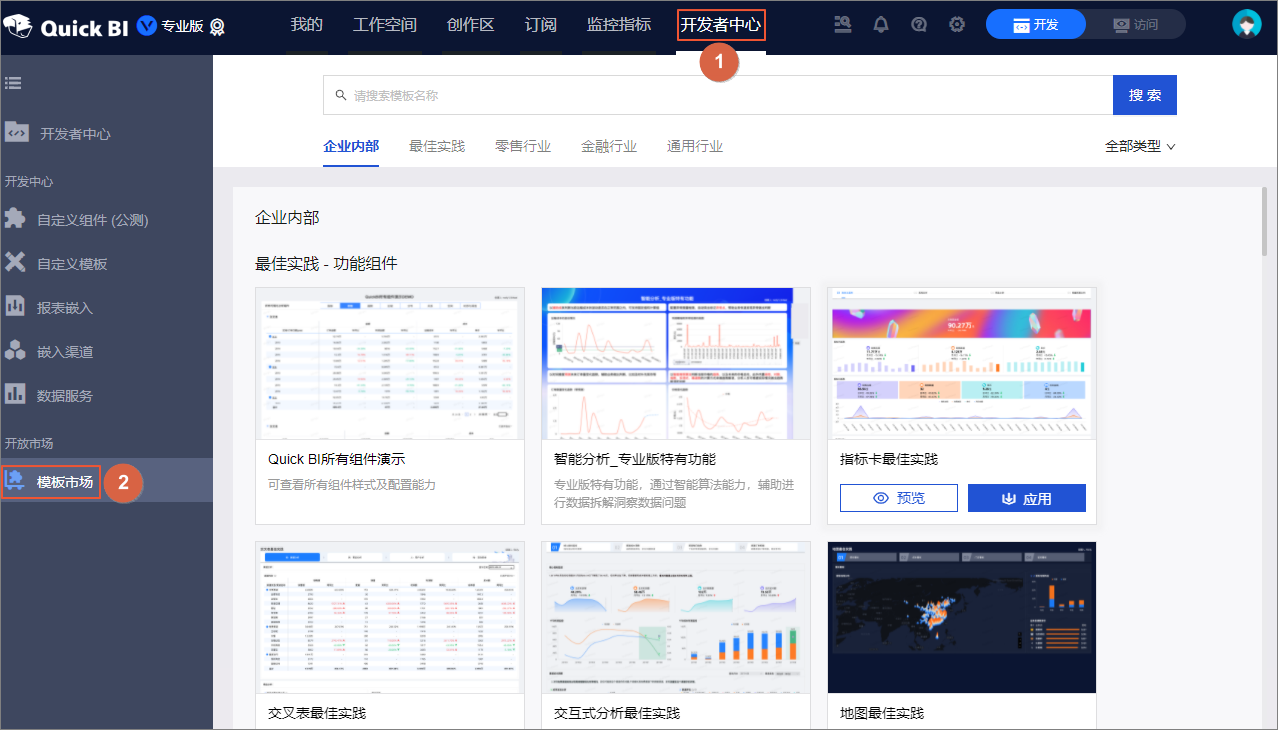This screenshot has width=1278, height=730.
Task: Select the 零售行业 tab
Action: (x=523, y=146)
